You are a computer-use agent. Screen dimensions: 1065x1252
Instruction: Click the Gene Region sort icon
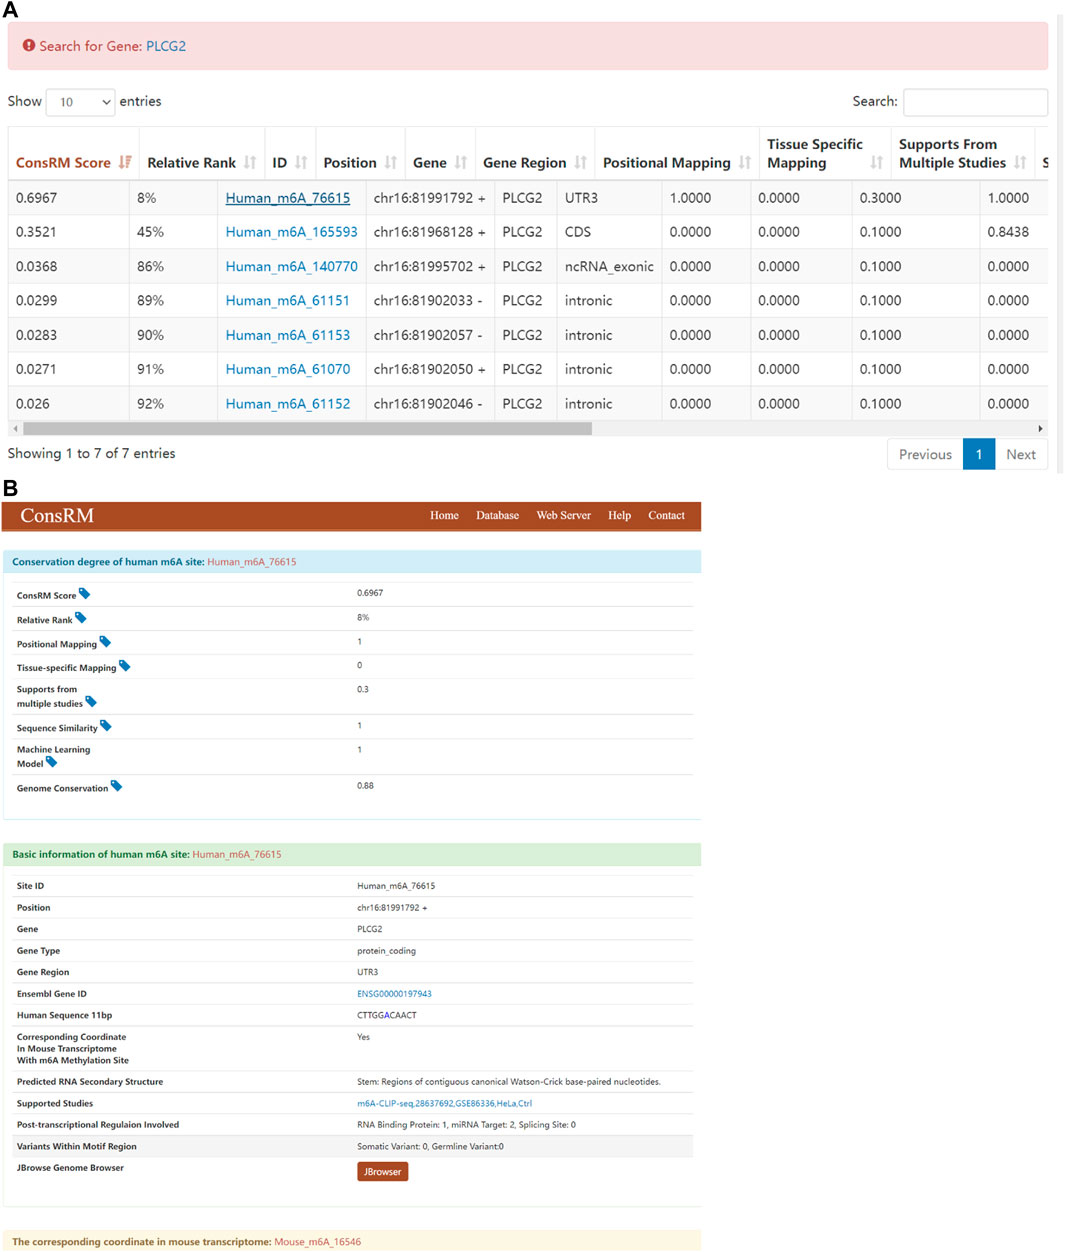point(580,162)
